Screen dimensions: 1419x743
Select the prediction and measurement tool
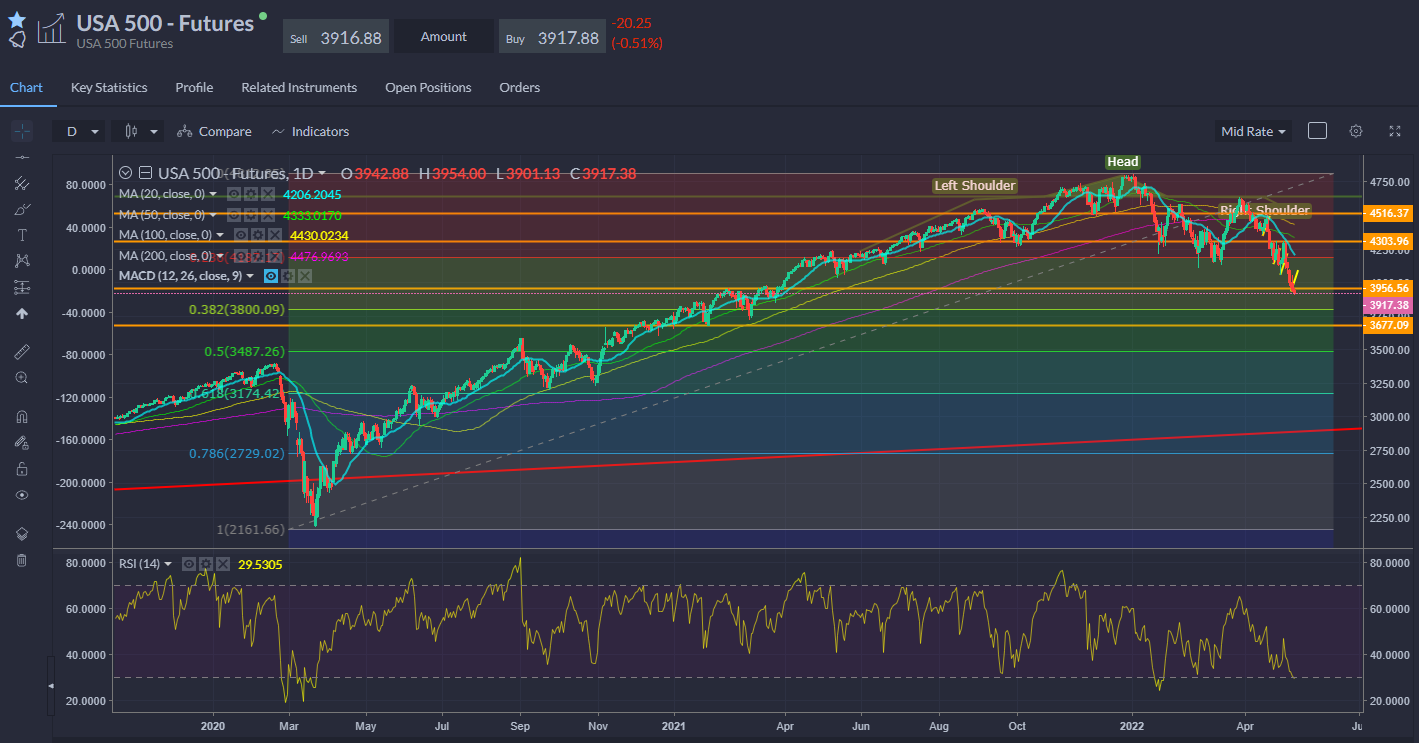point(22,287)
